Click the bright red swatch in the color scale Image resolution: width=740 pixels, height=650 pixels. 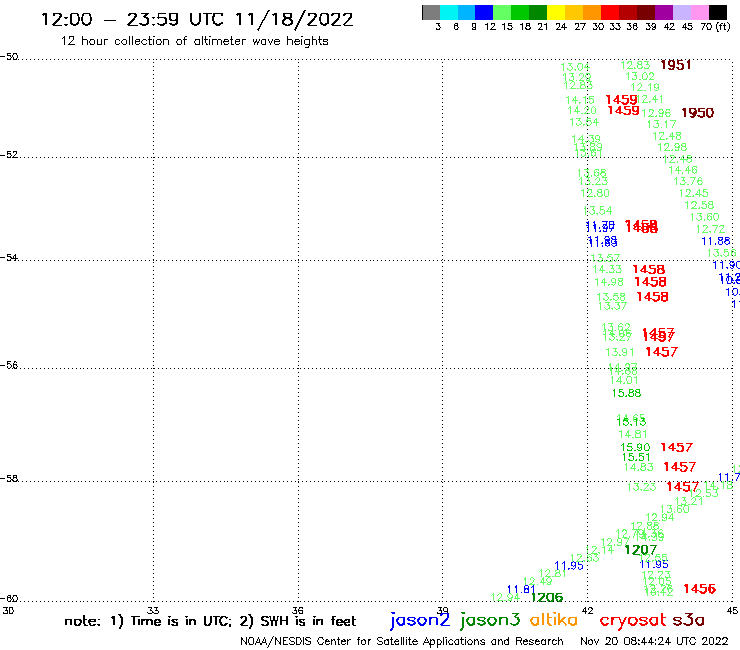click(610, 12)
